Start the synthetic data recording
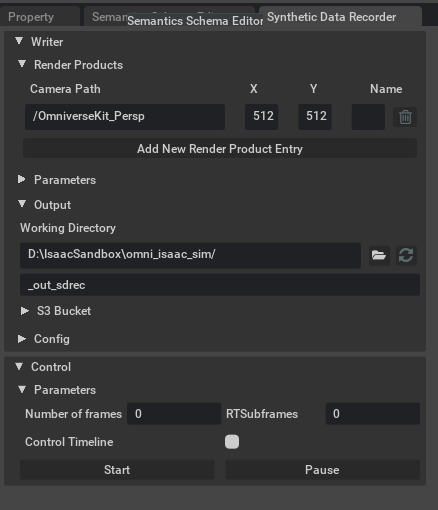The height and width of the screenshot is (510, 438). pyautogui.click(x=117, y=470)
